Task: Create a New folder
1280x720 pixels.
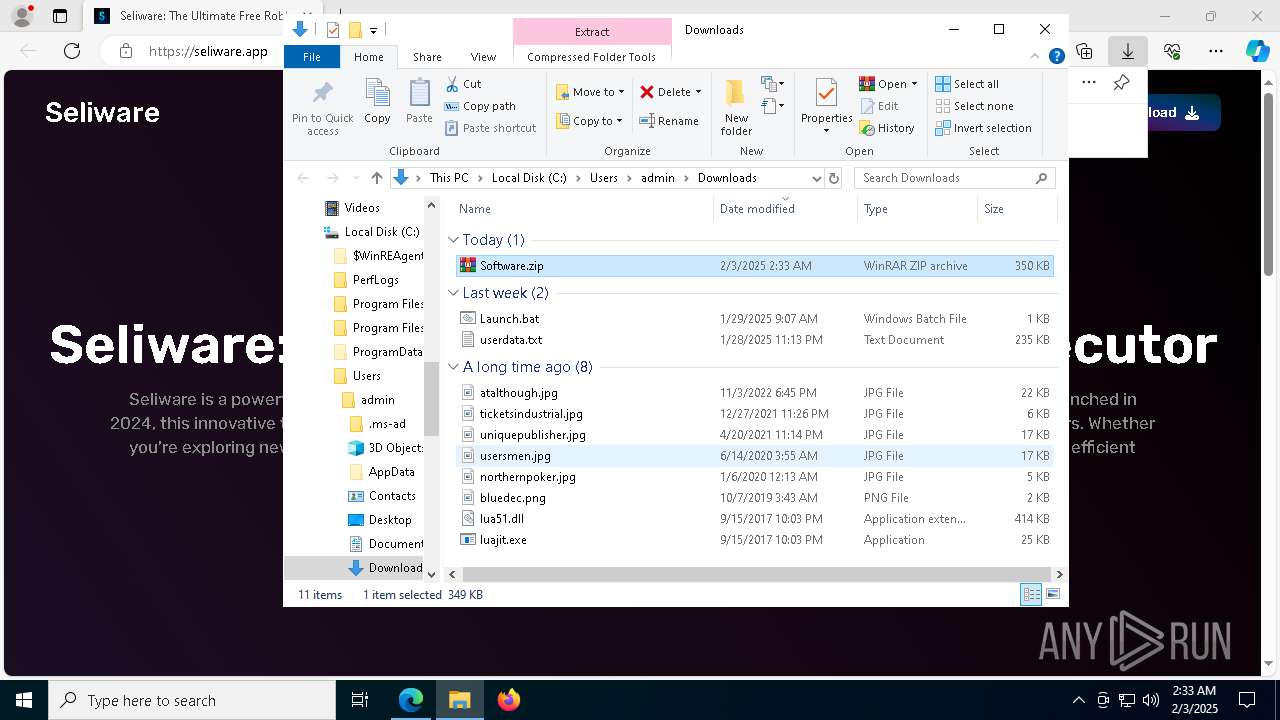Action: click(x=736, y=107)
